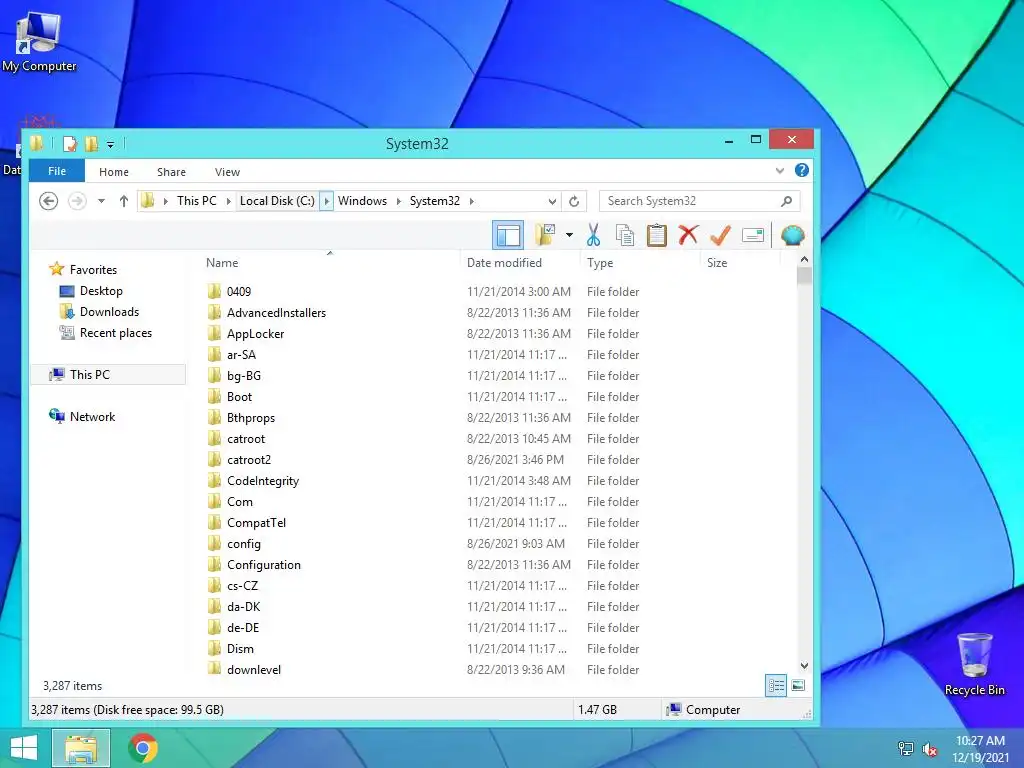1024x768 pixels.
Task: Click Local Disk (C:) breadcrumb
Action: (277, 200)
